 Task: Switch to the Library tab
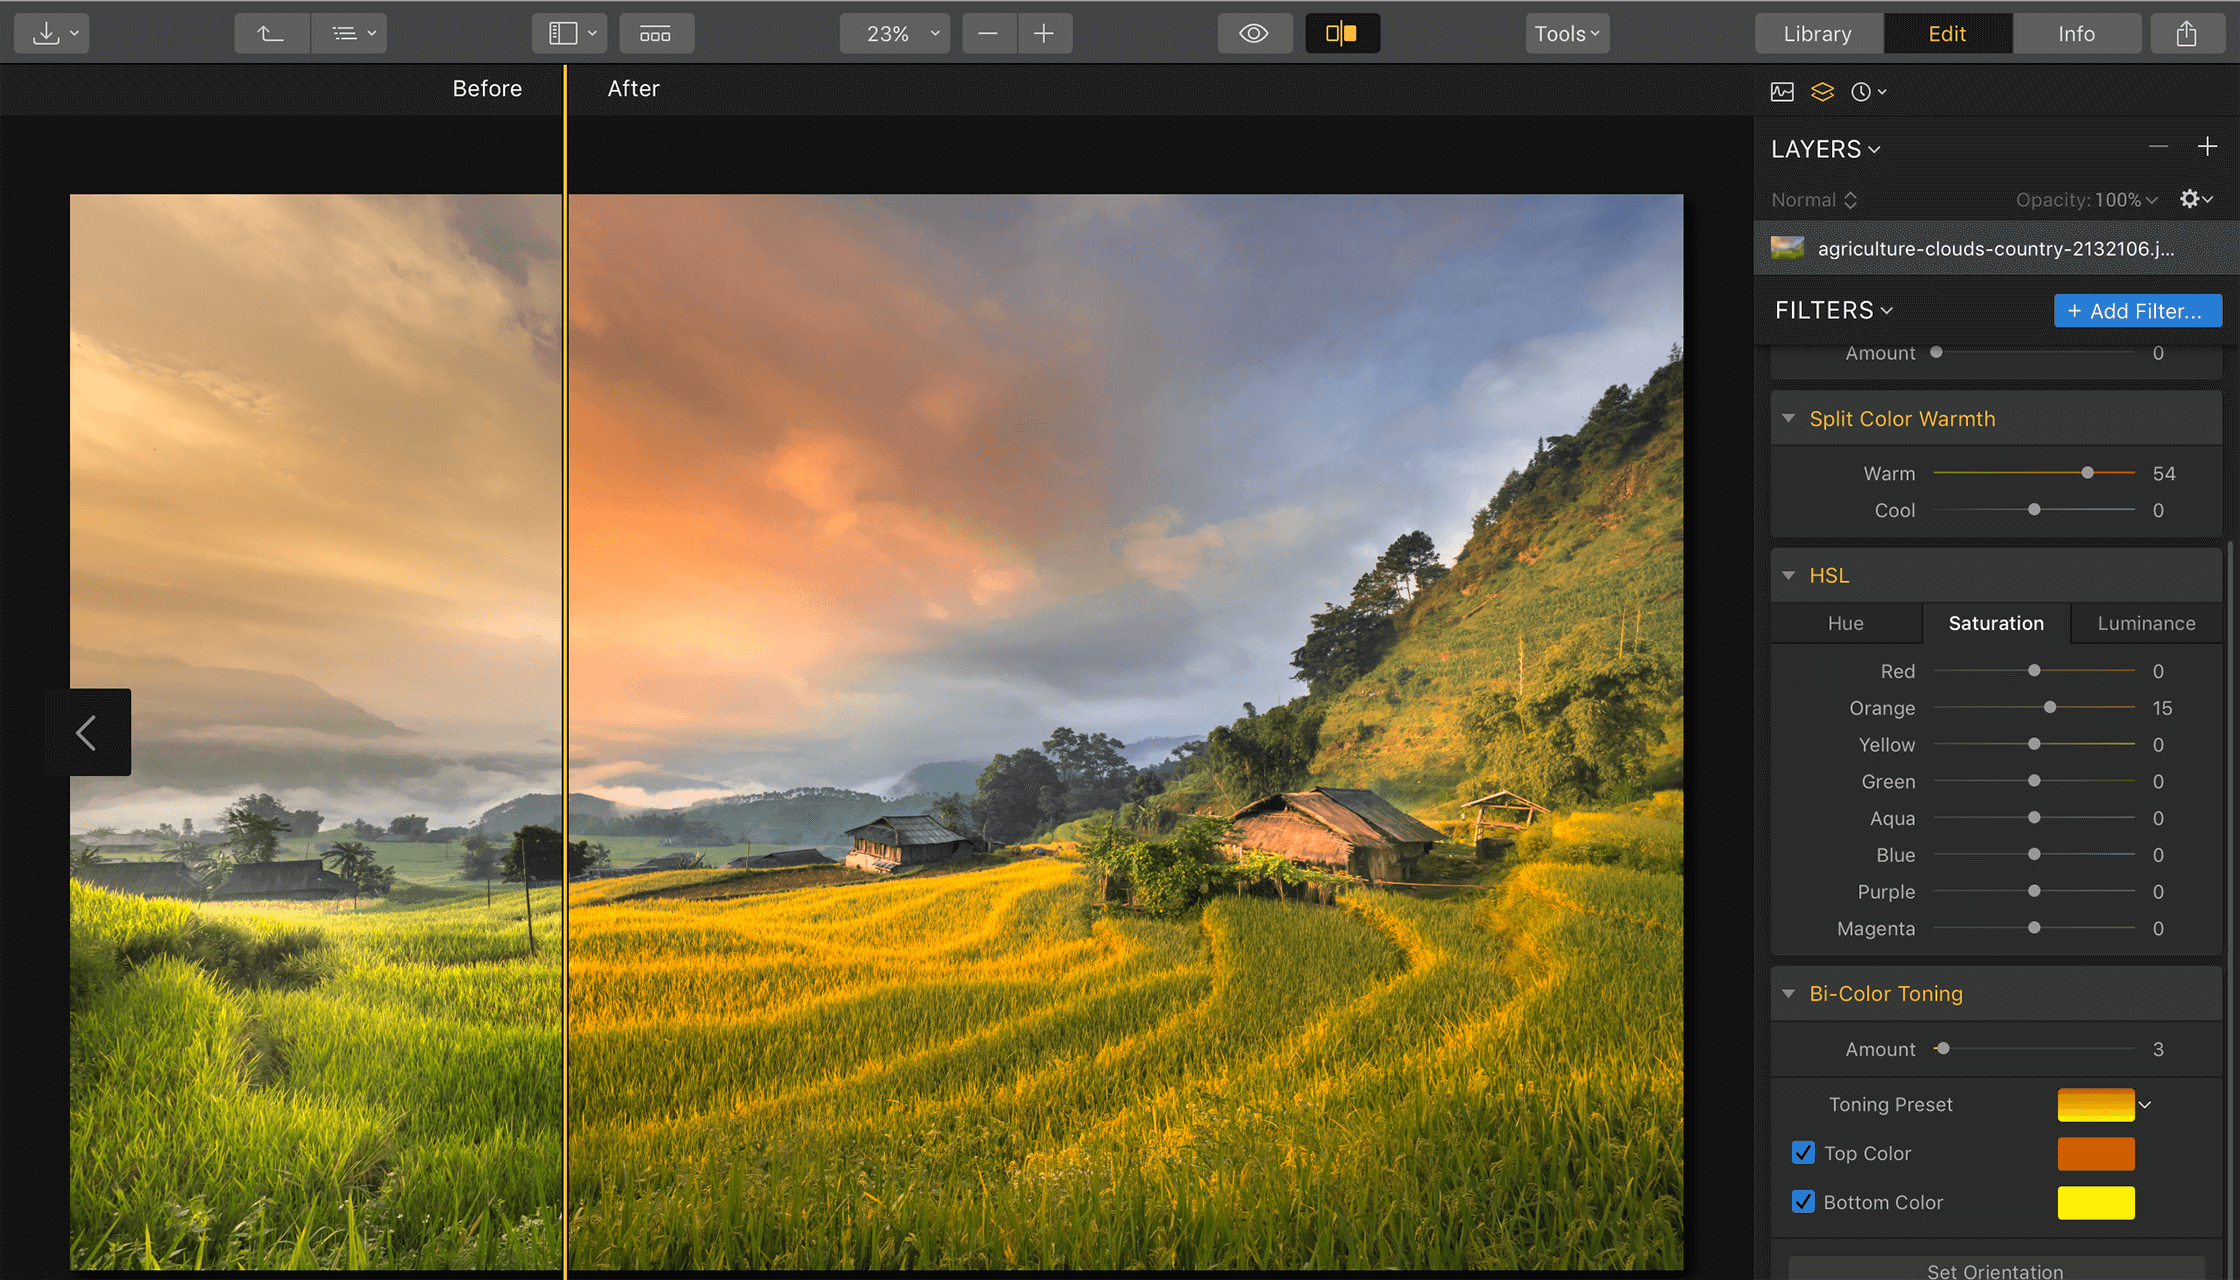coord(1817,33)
